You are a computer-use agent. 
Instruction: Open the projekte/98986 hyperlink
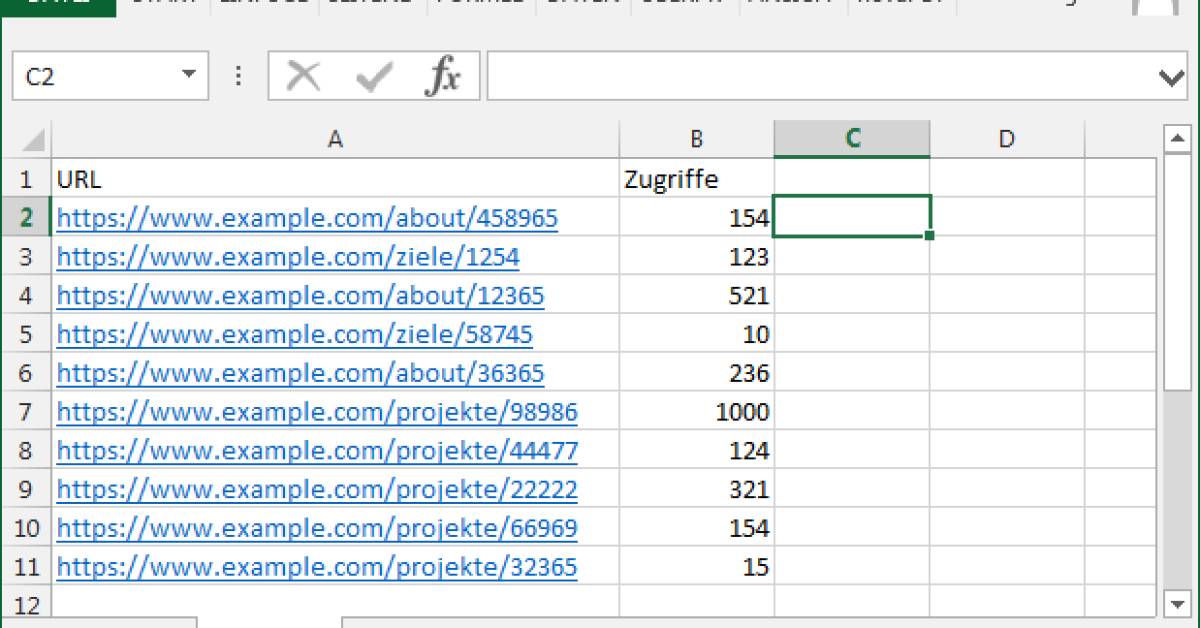click(317, 411)
